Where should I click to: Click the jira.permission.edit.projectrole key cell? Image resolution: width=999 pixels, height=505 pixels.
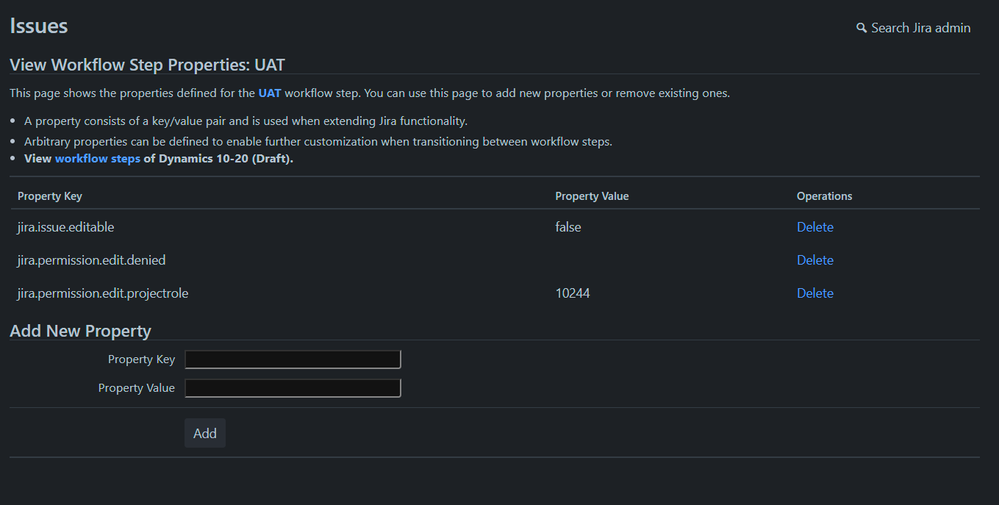click(103, 294)
